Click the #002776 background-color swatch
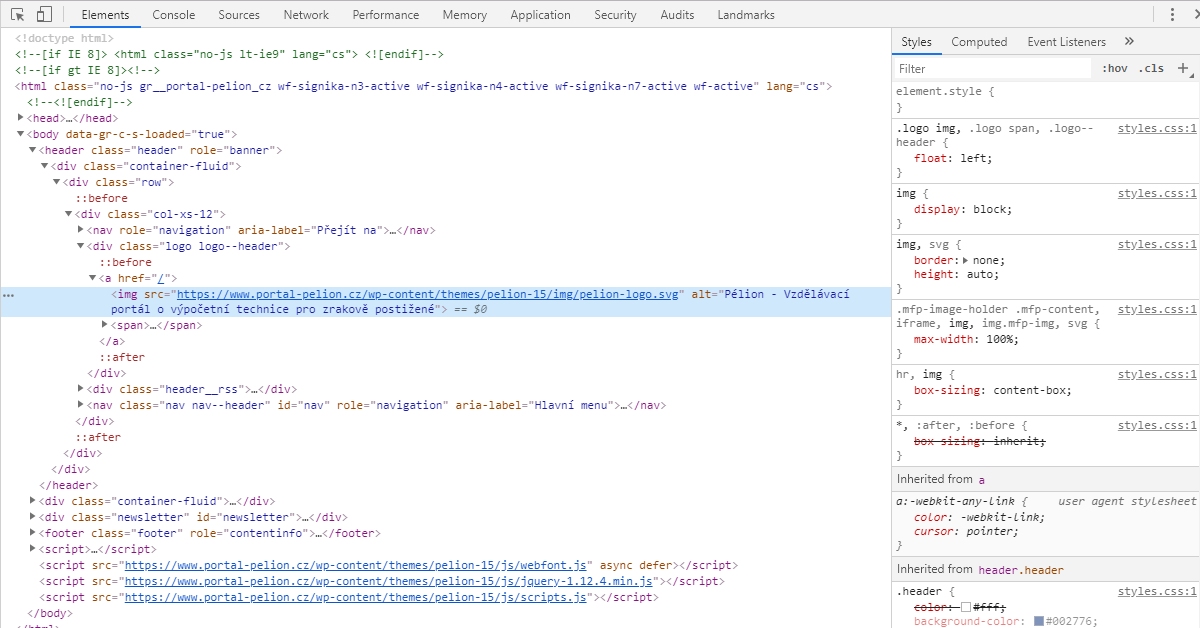Screen dimensions: 1200x628 click(1039, 622)
